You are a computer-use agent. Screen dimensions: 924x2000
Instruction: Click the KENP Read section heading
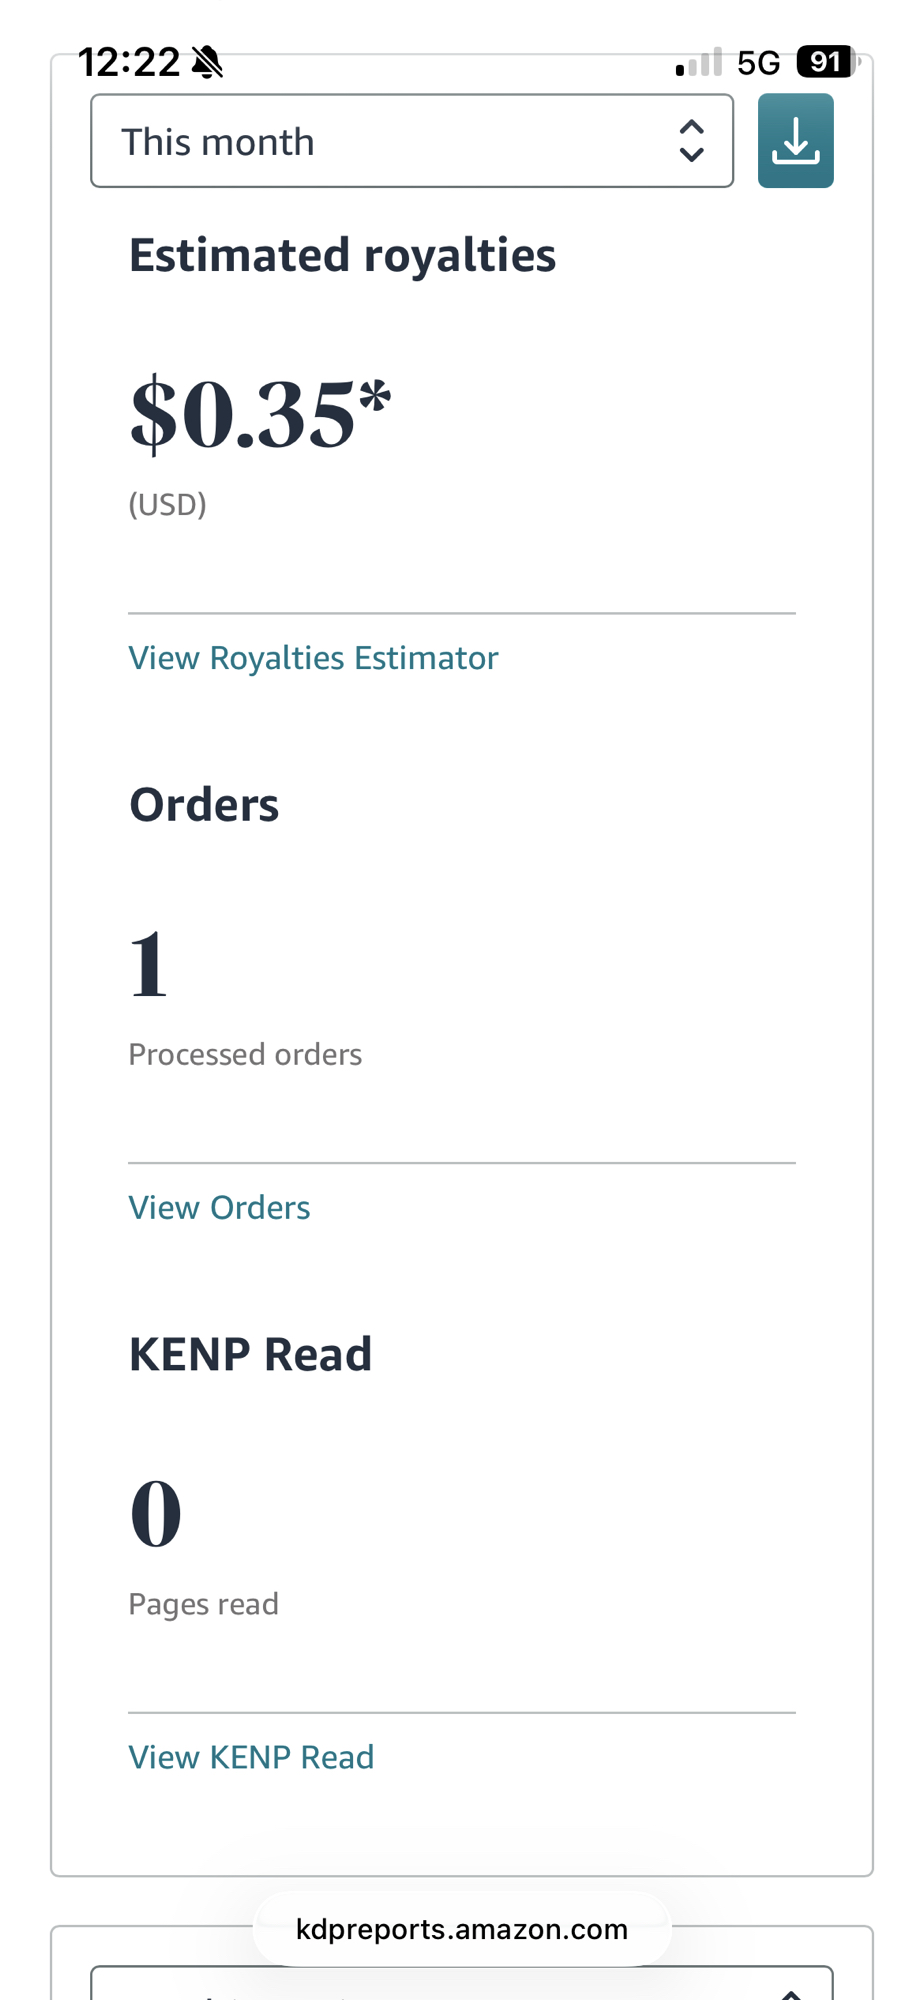click(x=250, y=1355)
